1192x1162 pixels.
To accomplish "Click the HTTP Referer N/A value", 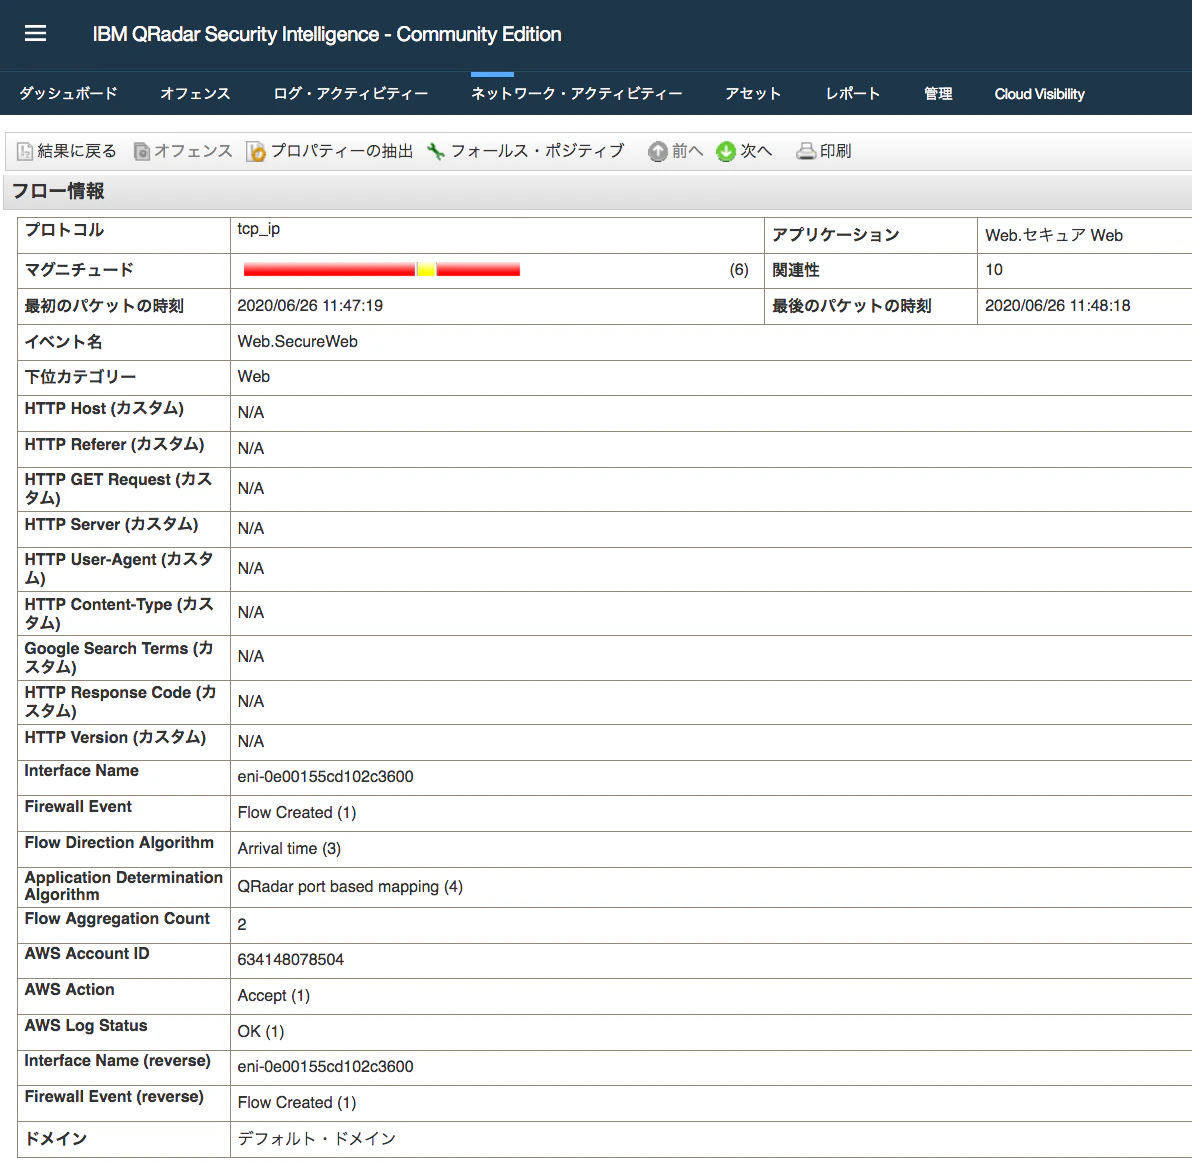I will [x=250, y=448].
